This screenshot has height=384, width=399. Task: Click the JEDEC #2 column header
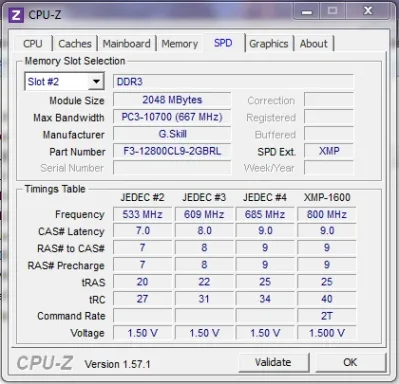point(142,197)
